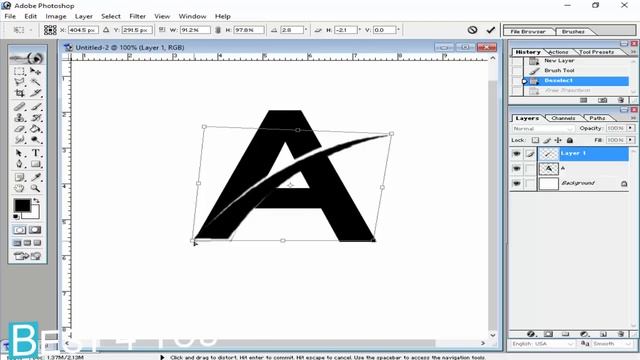Select the Brush tool in toolbox

36,107
